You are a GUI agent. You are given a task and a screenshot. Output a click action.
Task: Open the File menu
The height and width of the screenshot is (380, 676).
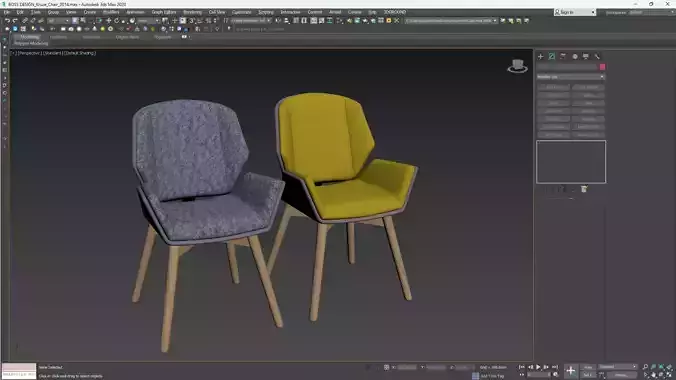6,12
